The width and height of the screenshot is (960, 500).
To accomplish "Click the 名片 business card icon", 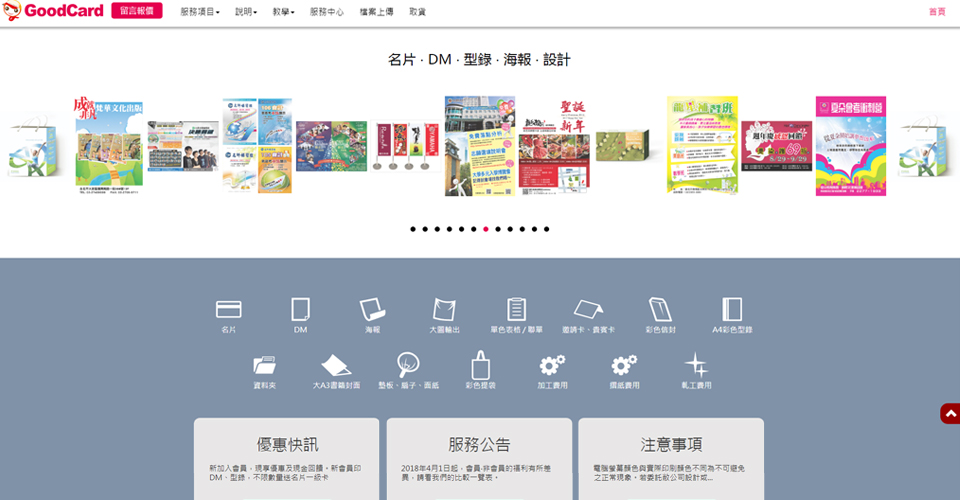I will coord(229,310).
